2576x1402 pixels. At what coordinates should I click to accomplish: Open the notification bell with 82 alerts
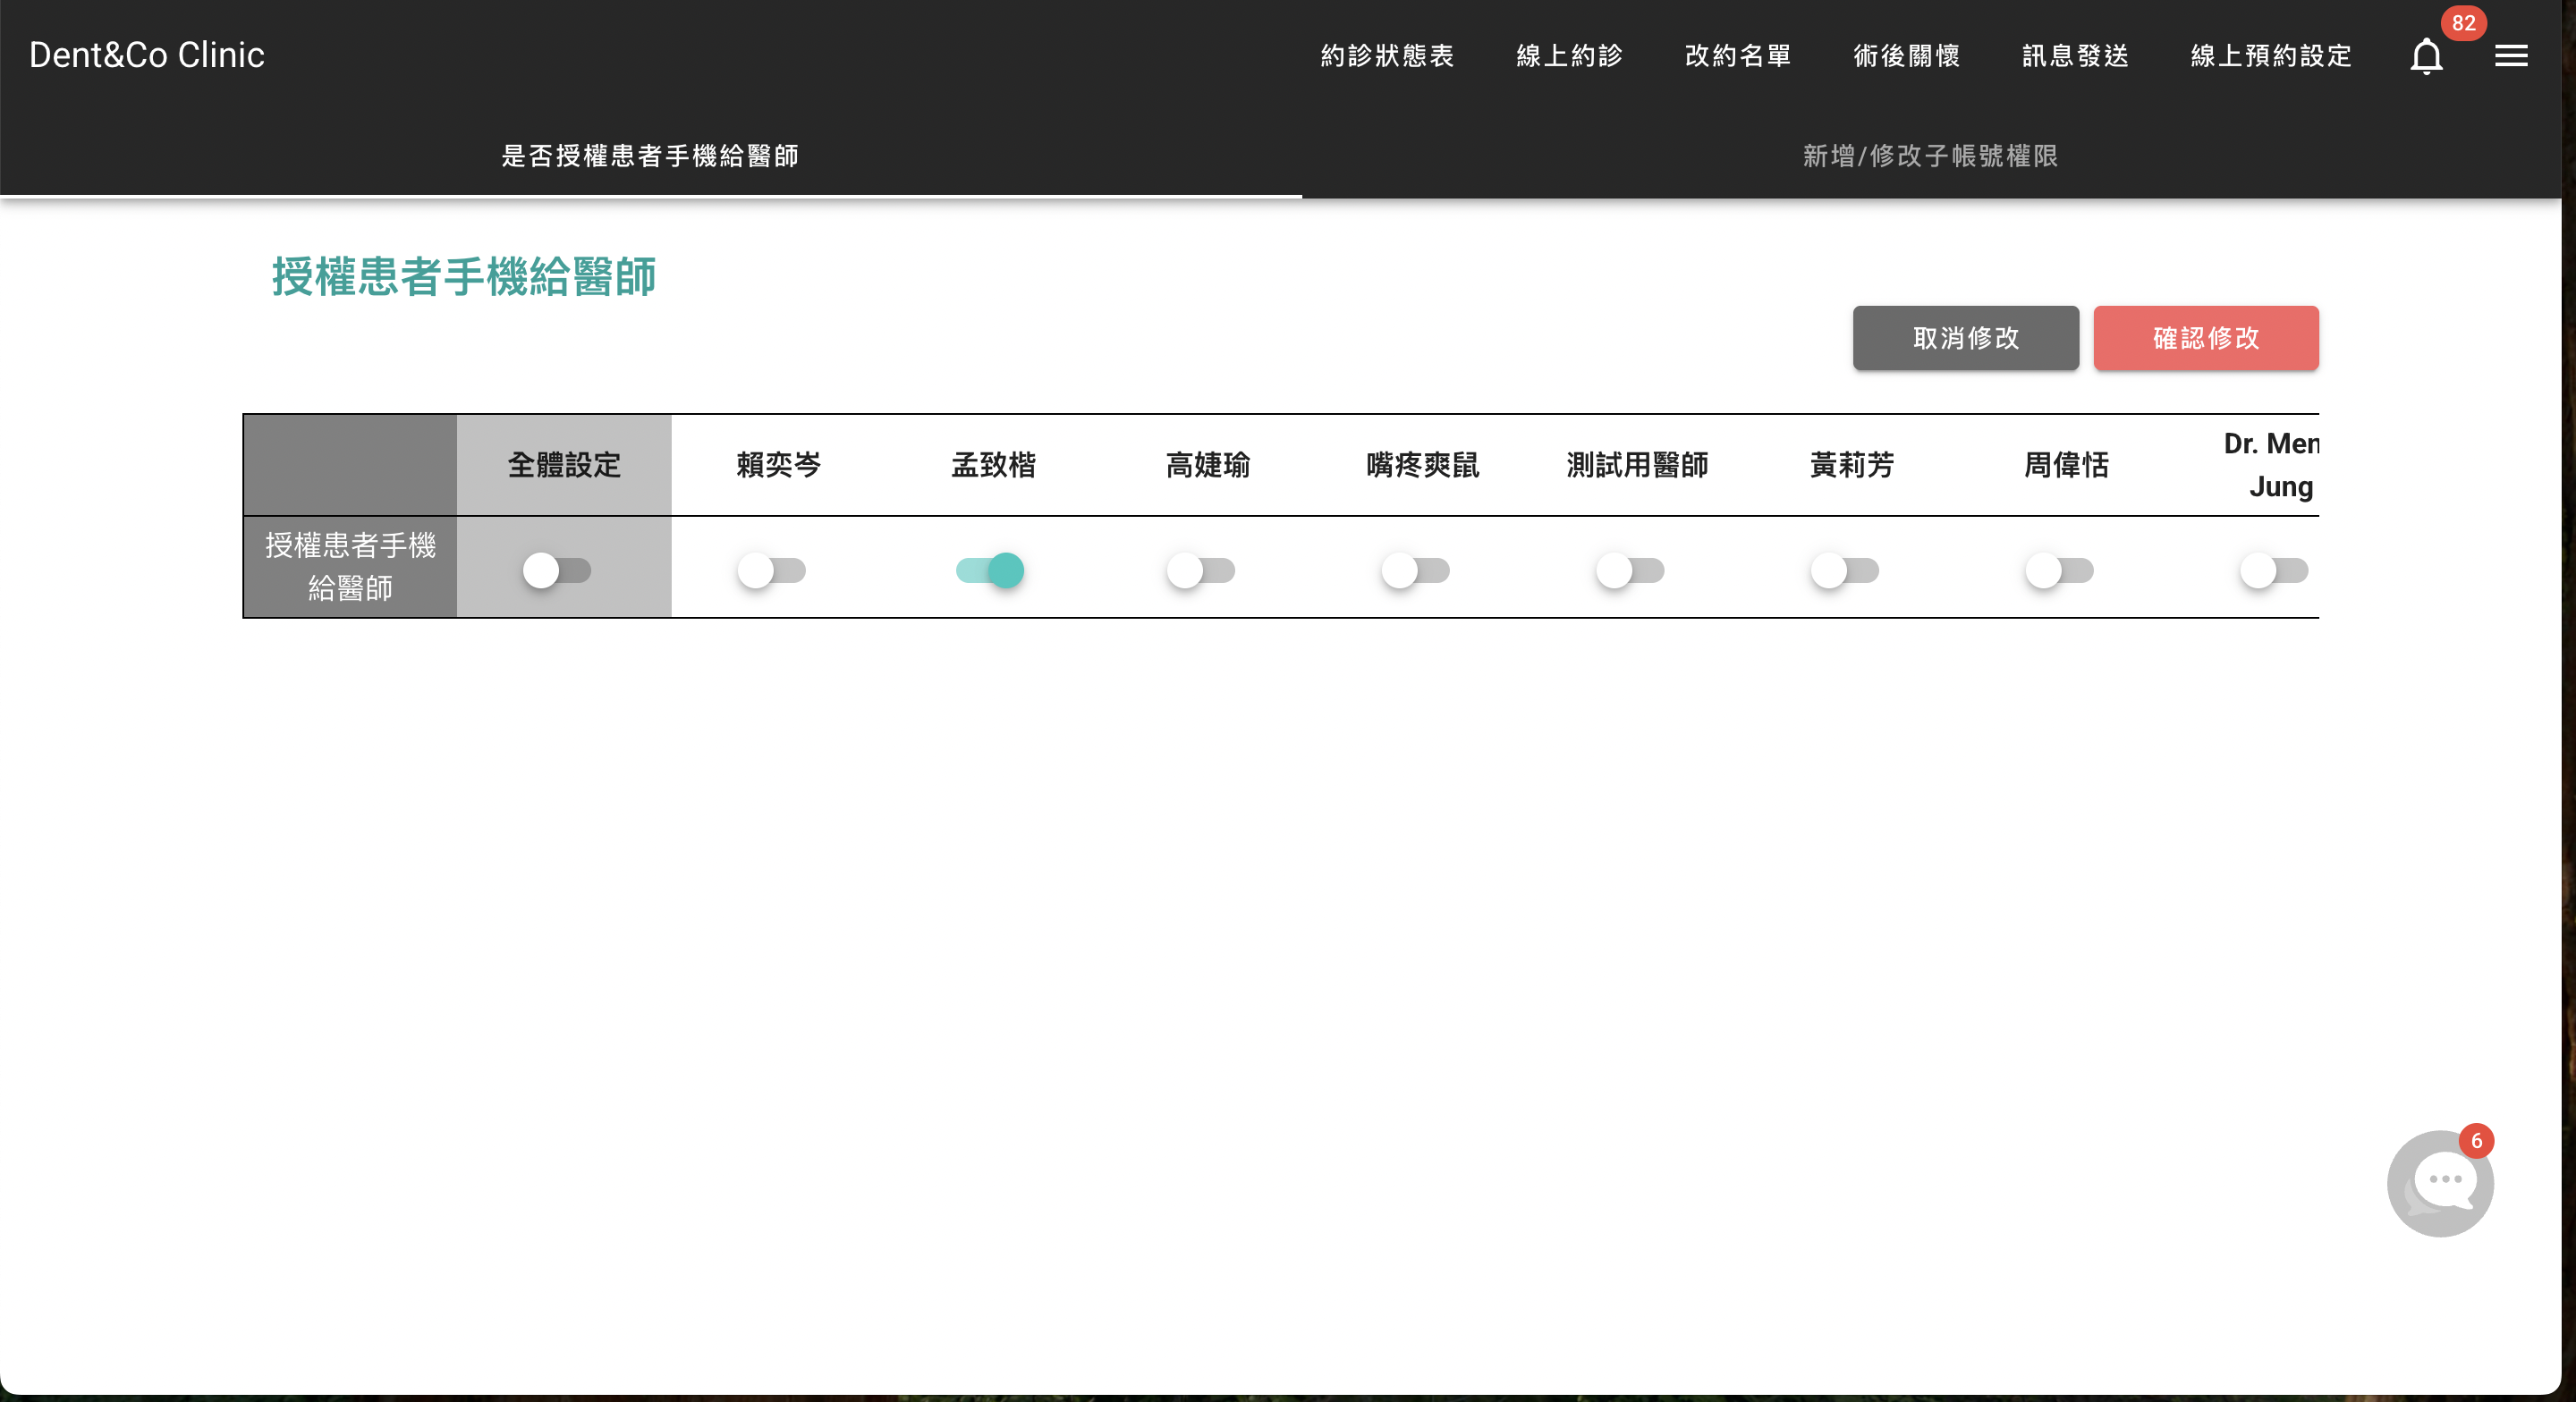(x=2427, y=56)
